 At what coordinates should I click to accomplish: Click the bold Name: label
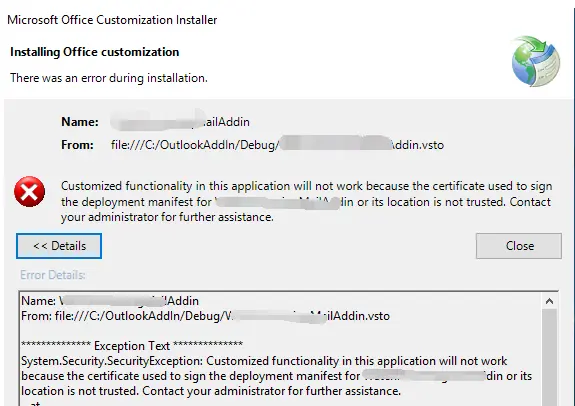click(80, 122)
